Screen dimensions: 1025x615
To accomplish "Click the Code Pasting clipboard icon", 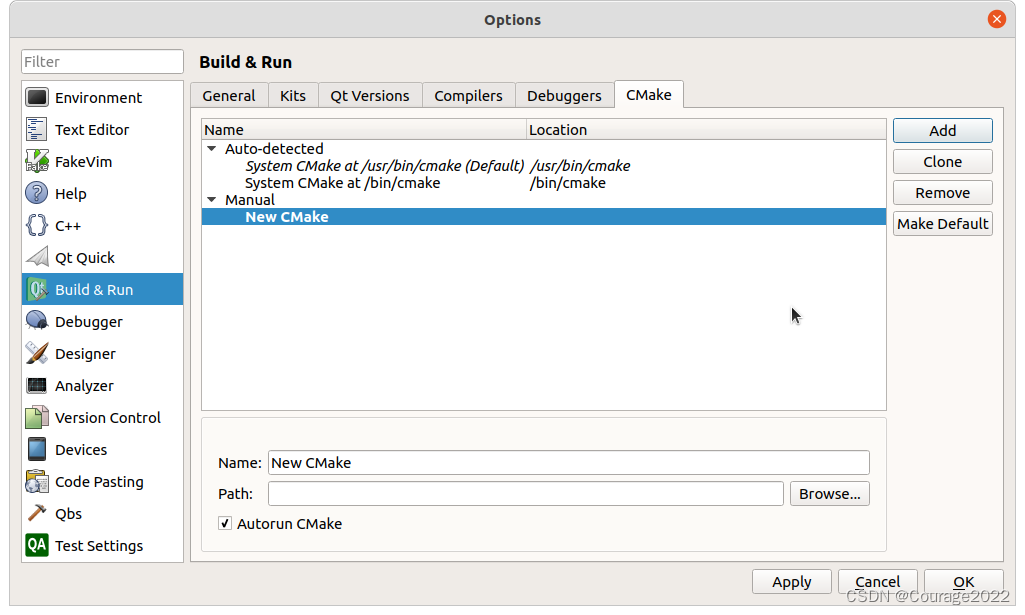I will pos(37,482).
